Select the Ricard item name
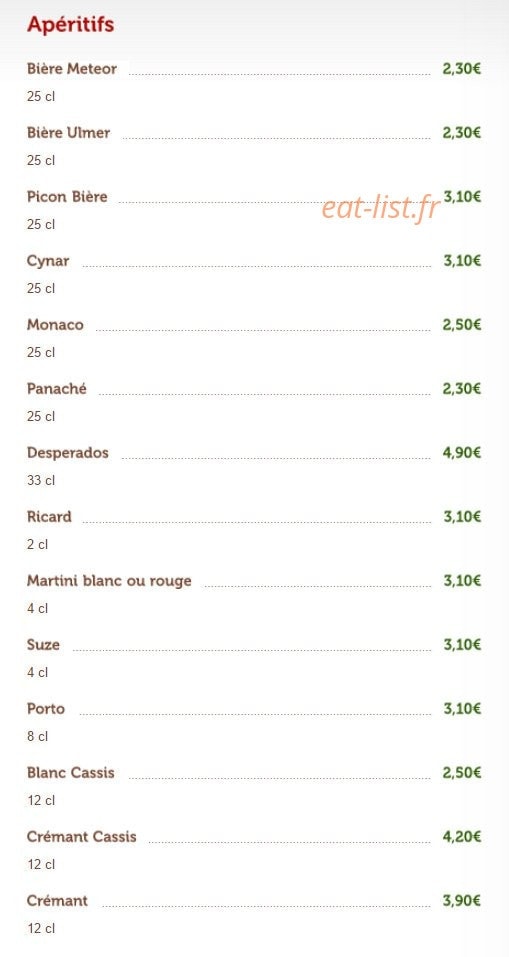This screenshot has height=957, width=509. (x=49, y=517)
